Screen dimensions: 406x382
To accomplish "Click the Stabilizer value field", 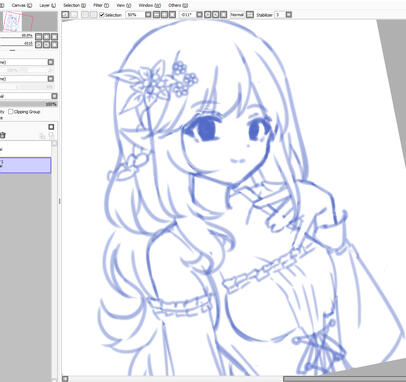I will [x=279, y=15].
